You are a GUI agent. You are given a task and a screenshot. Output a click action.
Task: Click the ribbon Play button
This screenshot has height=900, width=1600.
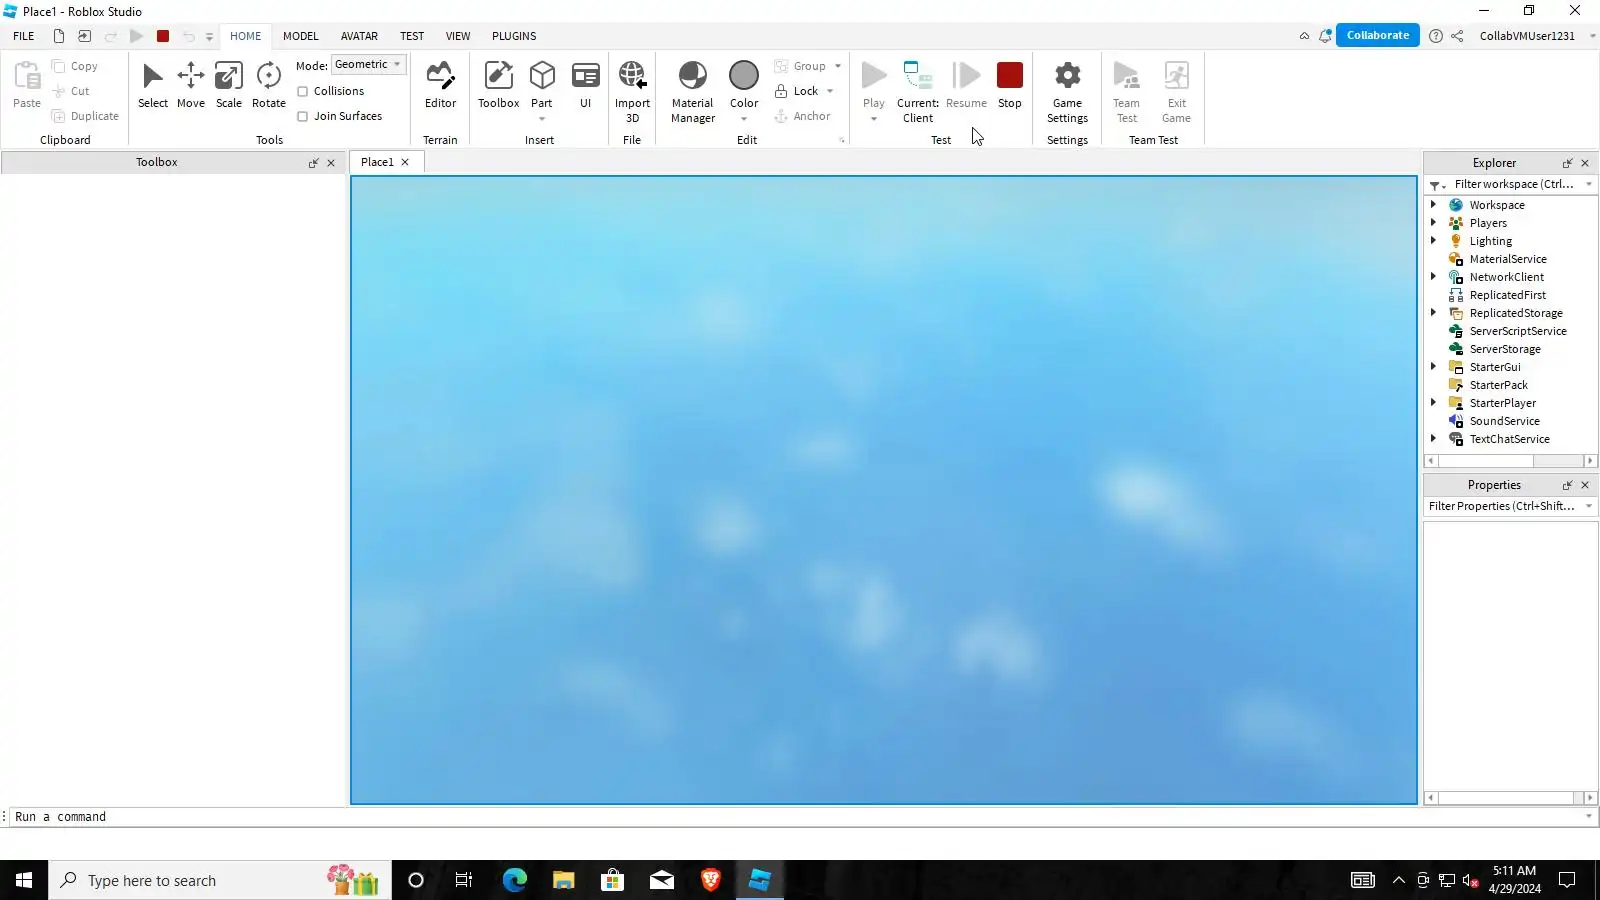coord(874,84)
